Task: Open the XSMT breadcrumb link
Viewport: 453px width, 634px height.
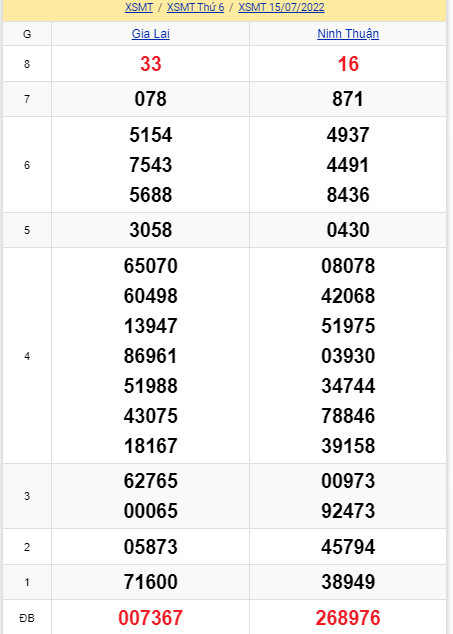Action: 139,7
